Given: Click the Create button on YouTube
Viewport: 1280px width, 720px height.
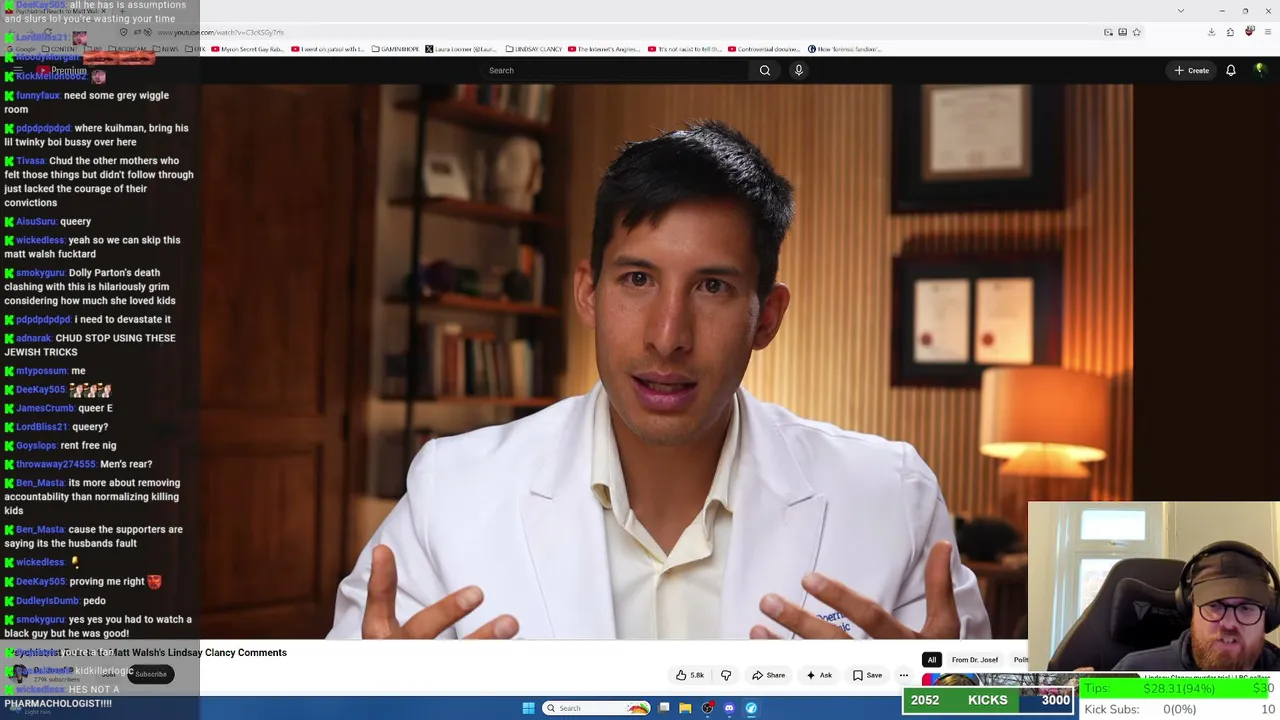Looking at the screenshot, I should click(1192, 70).
